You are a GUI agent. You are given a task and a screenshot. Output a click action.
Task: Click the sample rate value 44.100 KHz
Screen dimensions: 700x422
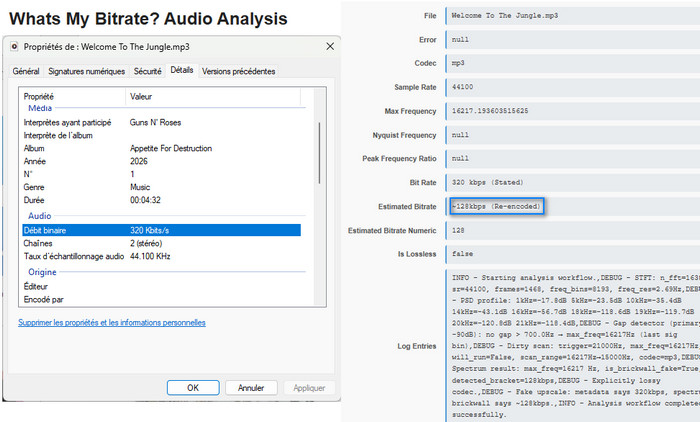(x=150, y=256)
